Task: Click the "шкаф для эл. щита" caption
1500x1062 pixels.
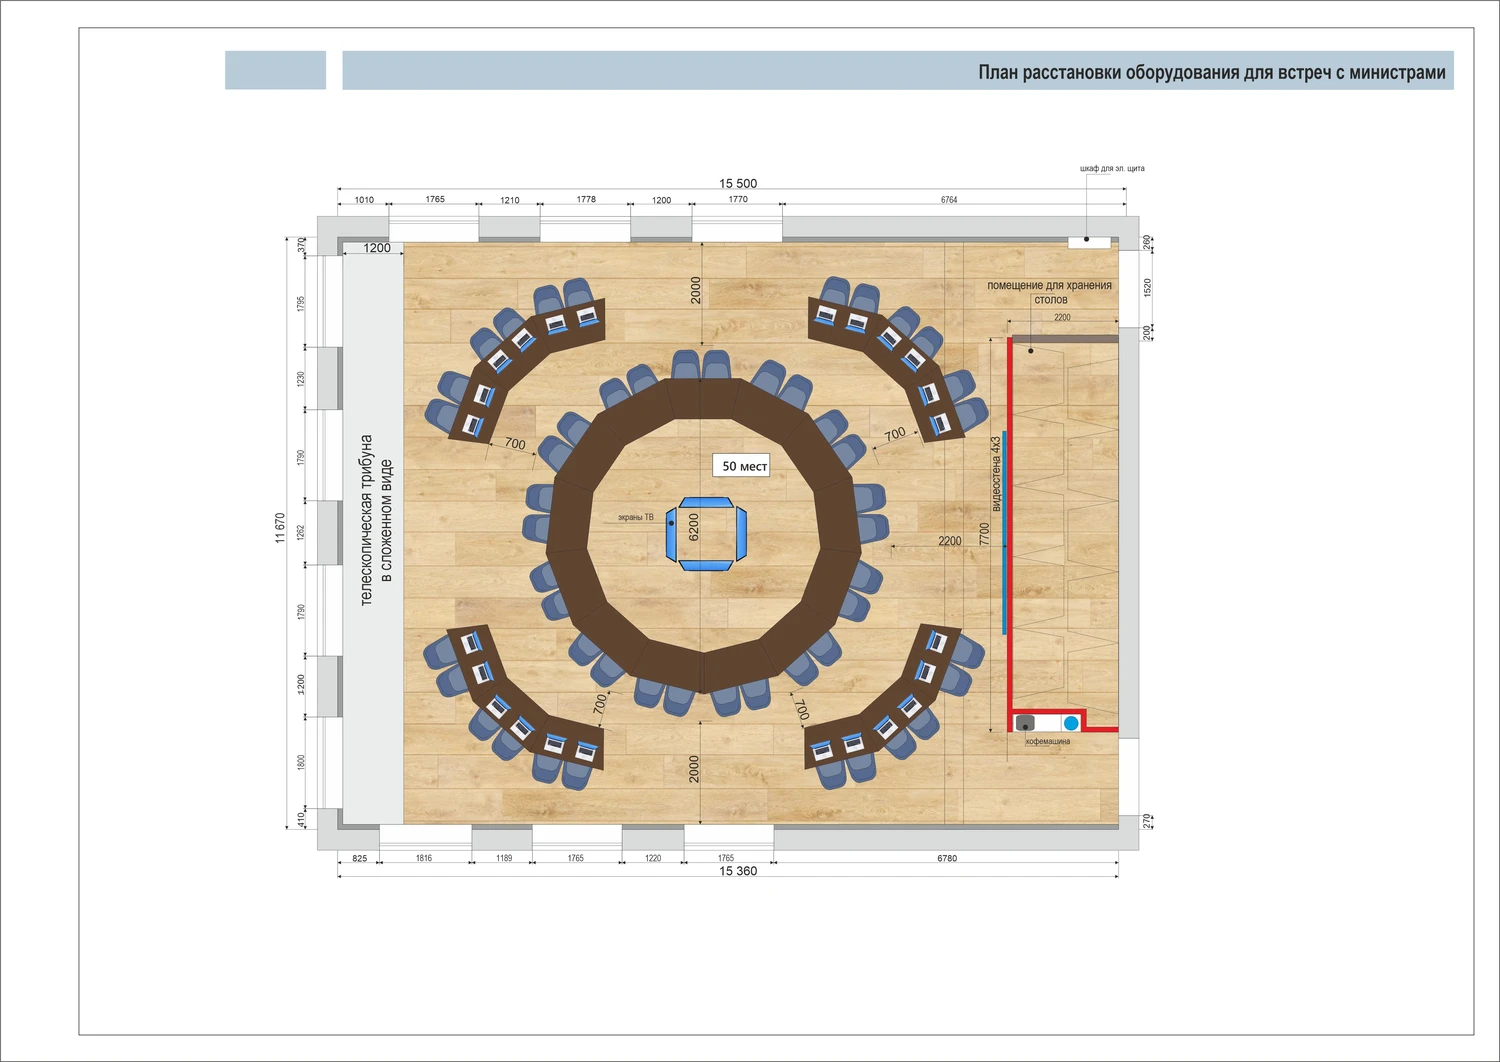Action: (1112, 169)
